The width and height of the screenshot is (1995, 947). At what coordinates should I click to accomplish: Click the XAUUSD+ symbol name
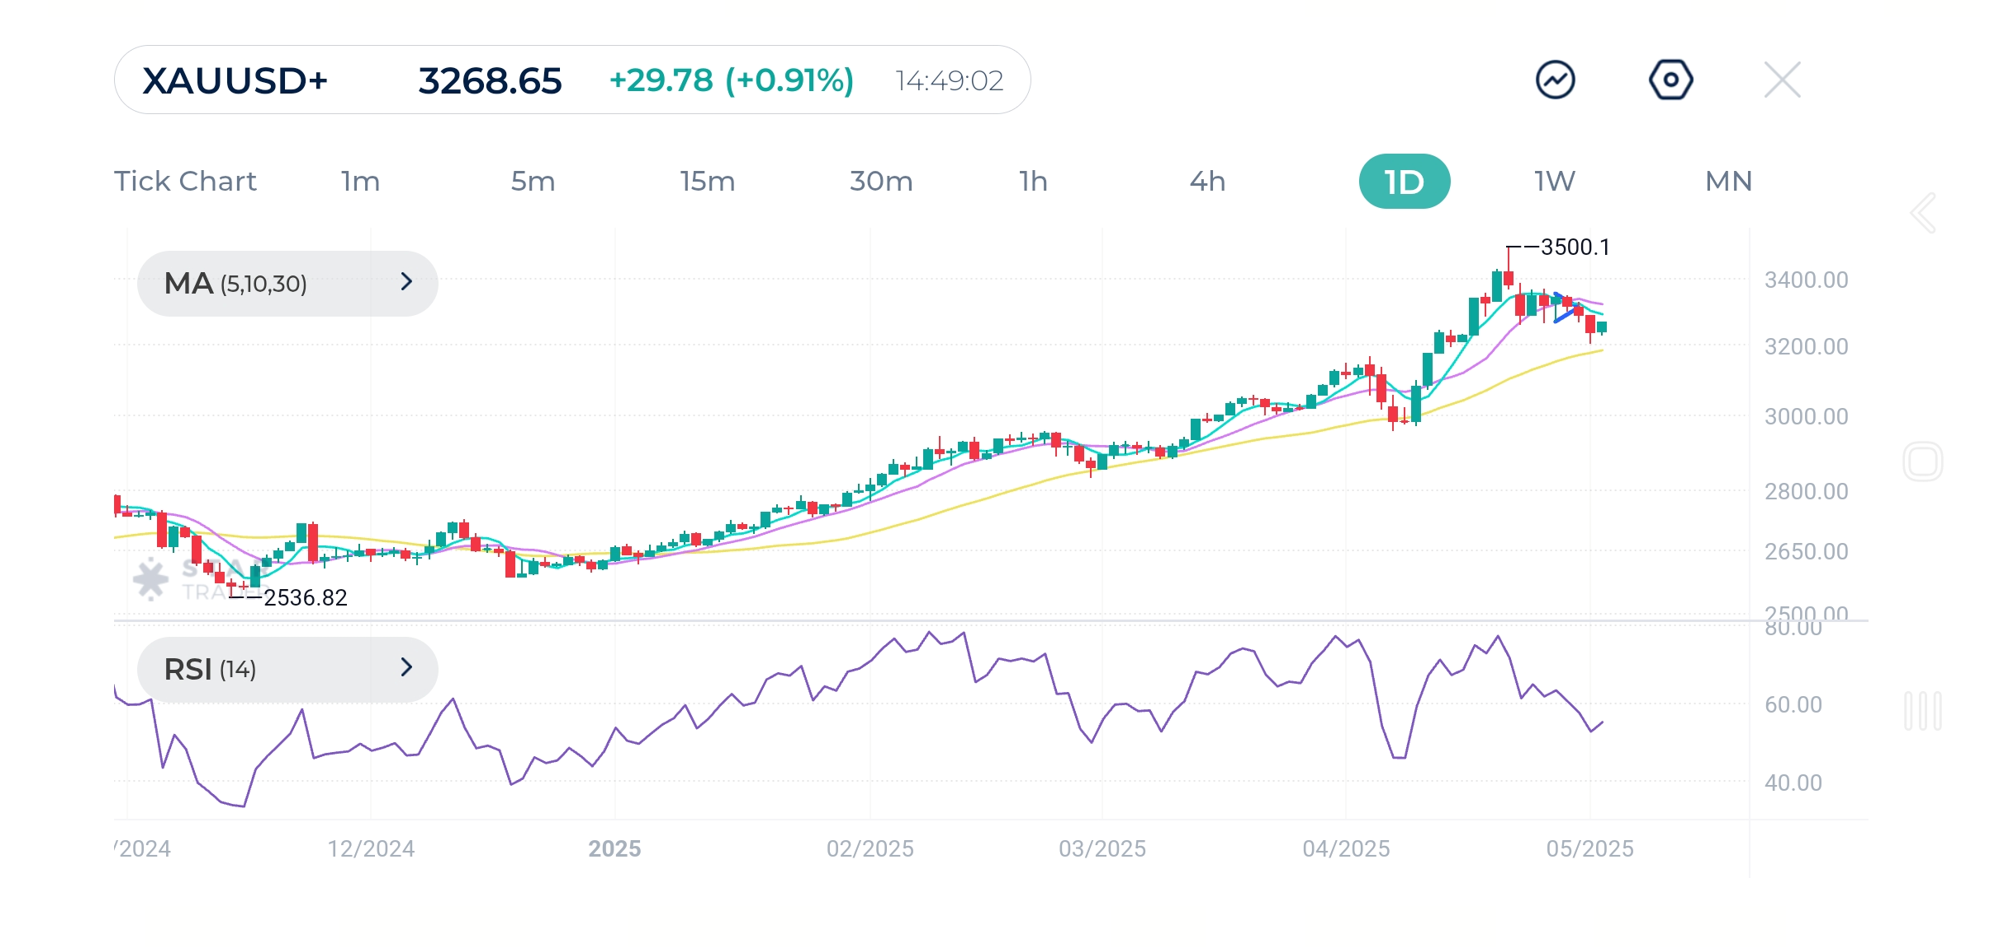234,81
